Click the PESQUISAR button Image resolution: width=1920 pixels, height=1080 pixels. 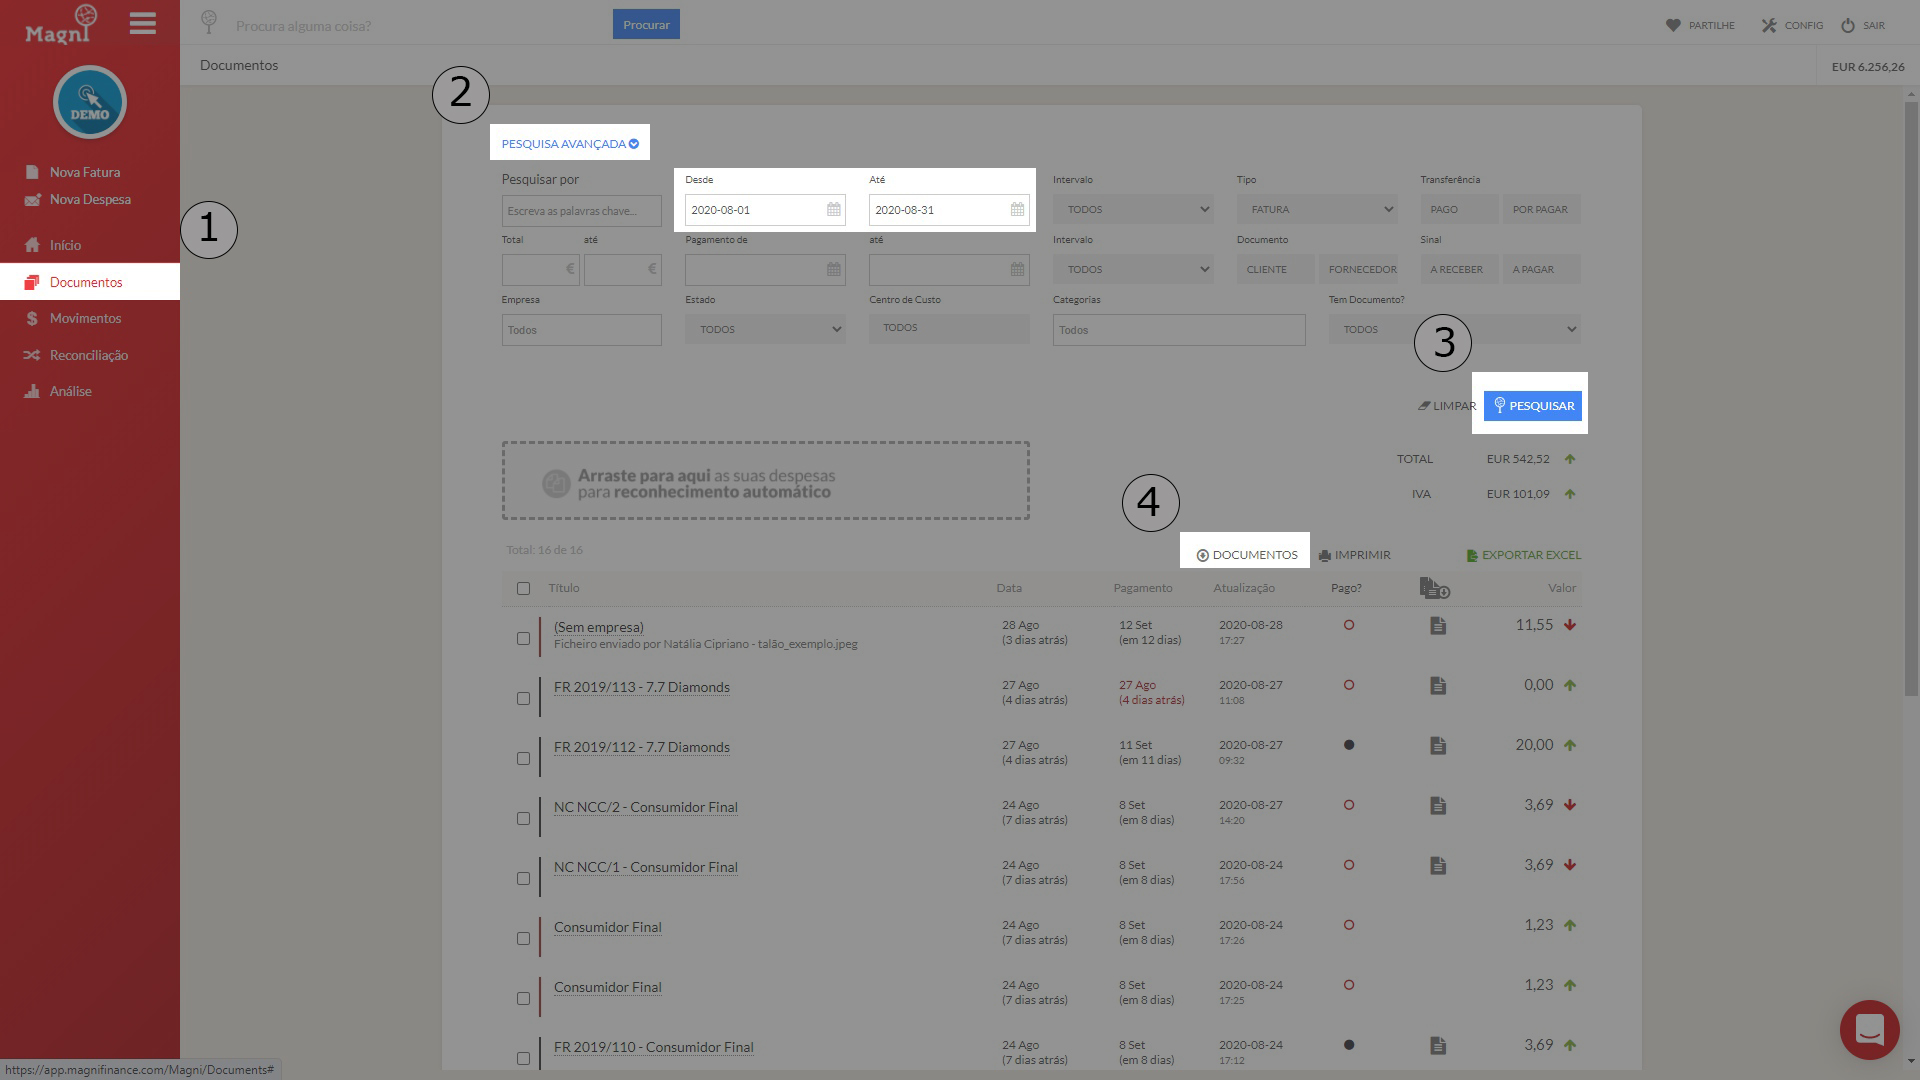[1533, 406]
